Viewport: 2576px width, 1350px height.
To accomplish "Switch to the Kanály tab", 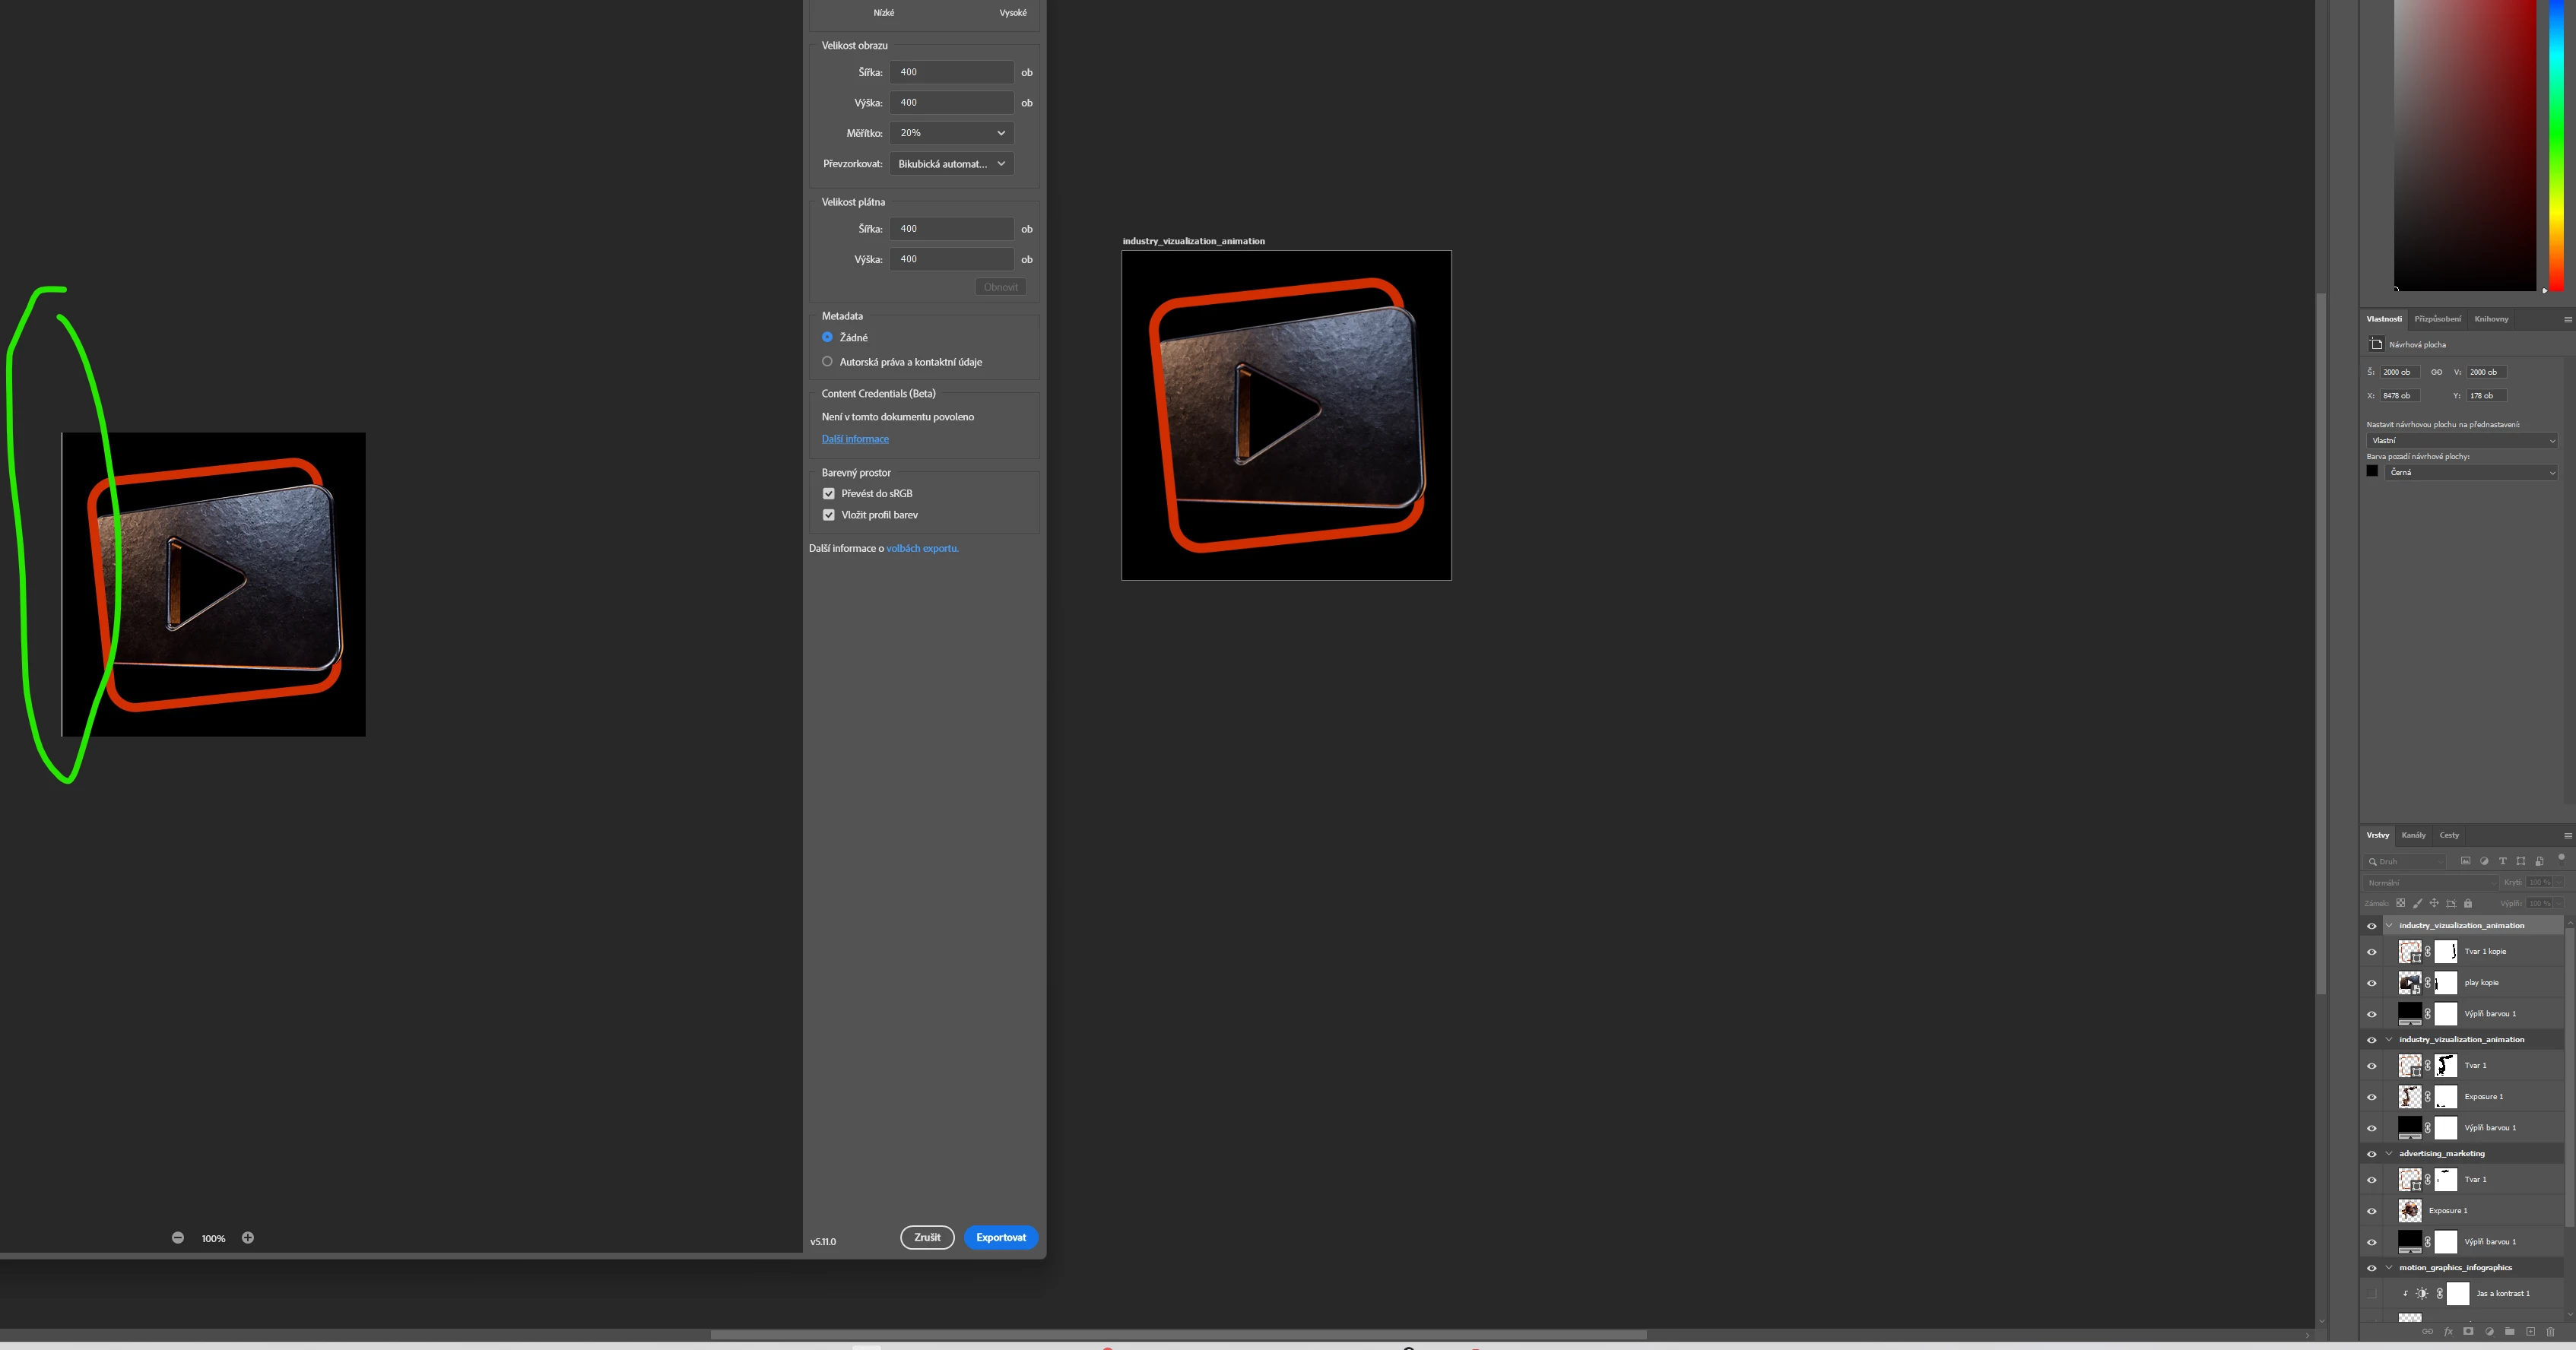I will 2413,835.
